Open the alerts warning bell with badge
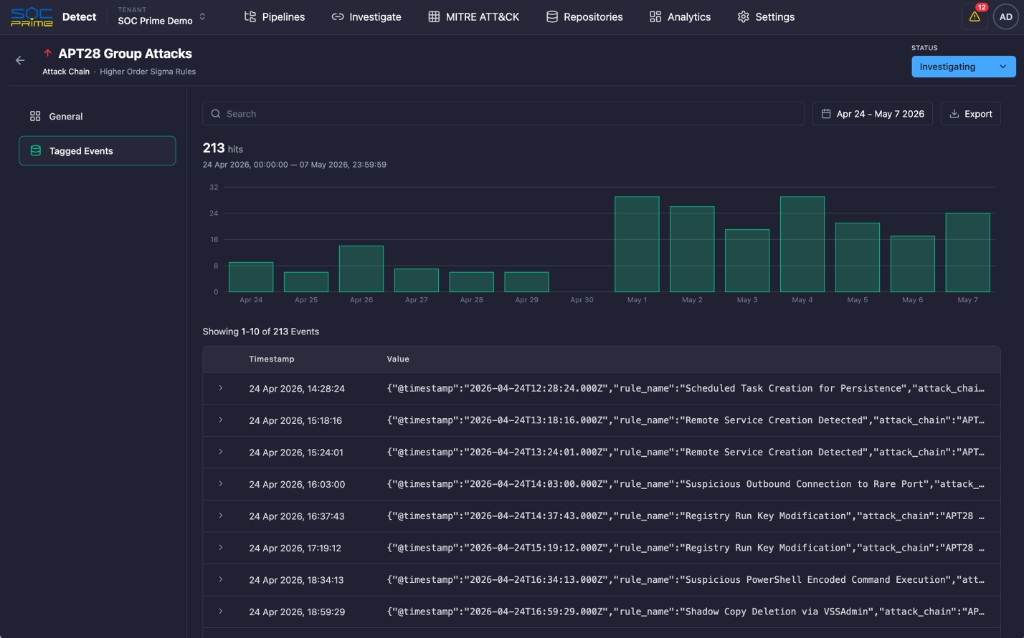This screenshot has height=638, width=1024. tap(974, 16)
